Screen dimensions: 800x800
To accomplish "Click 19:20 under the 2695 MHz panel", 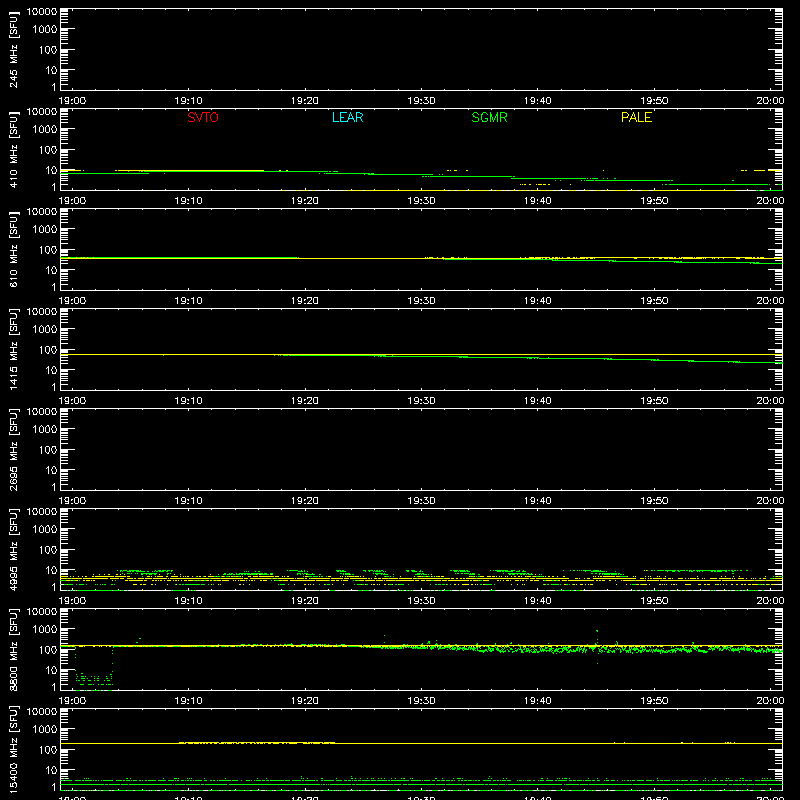I will tap(305, 501).
